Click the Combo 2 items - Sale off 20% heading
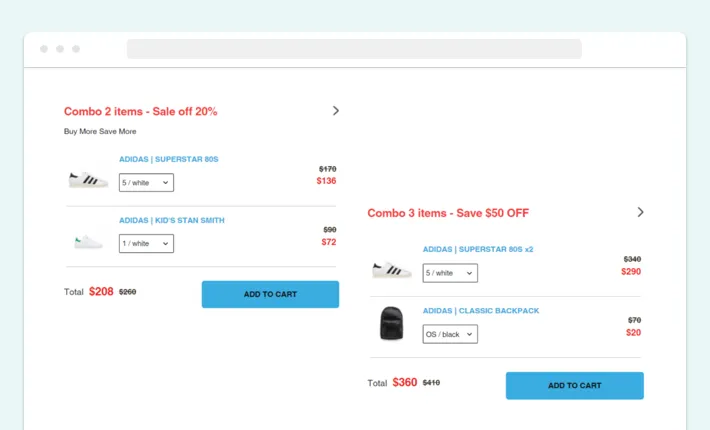 [140, 111]
